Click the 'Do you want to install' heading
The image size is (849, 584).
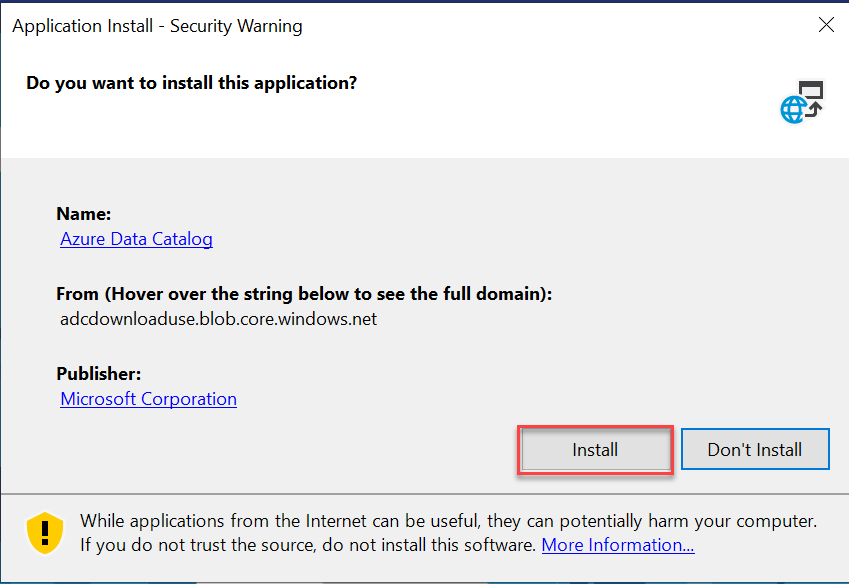[191, 82]
